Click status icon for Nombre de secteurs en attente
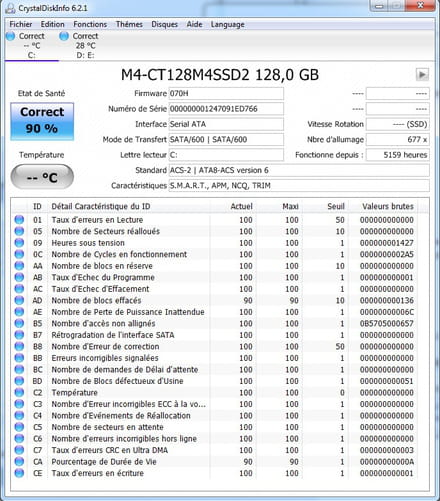Image resolution: width=440 pixels, height=501 pixels. (19, 427)
